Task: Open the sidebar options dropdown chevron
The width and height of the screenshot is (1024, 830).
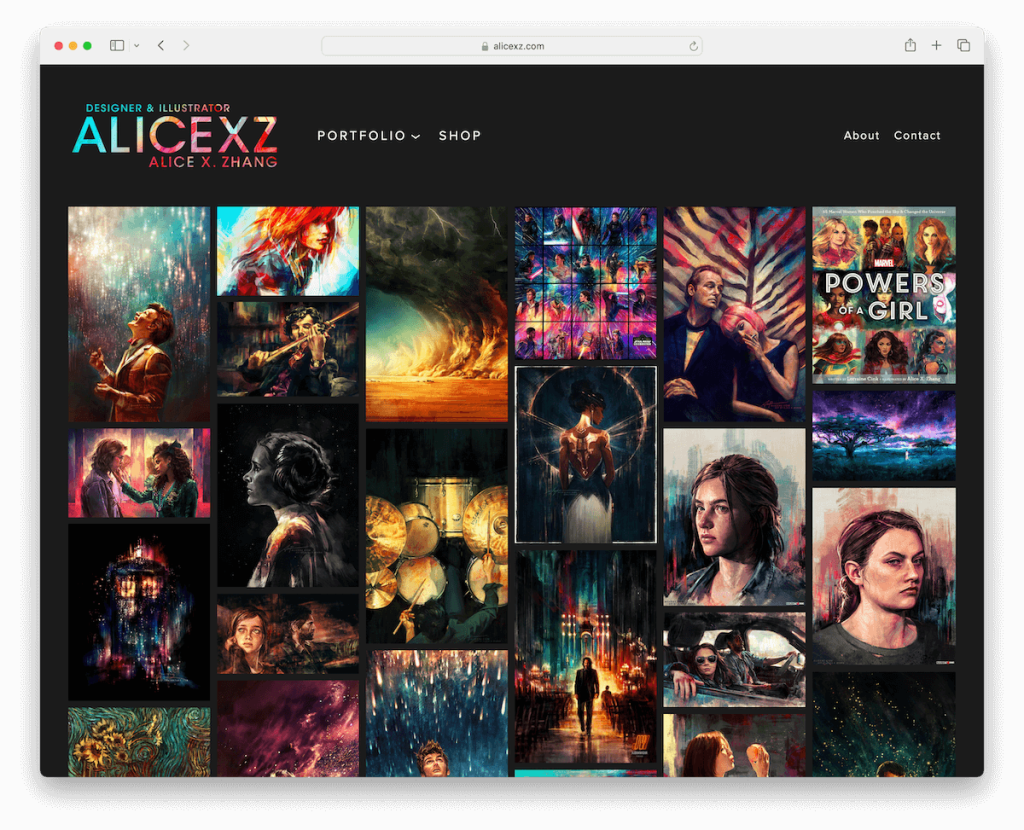Action: [136, 46]
